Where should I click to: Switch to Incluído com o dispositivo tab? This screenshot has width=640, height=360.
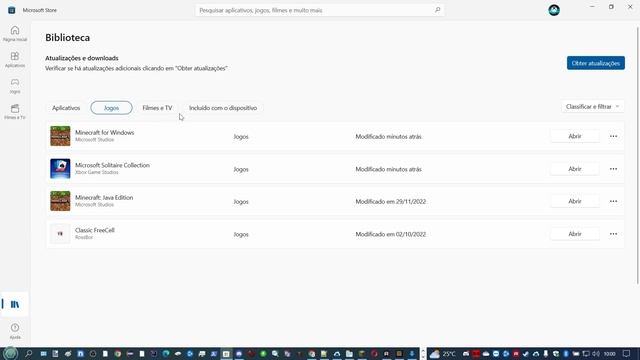223,108
